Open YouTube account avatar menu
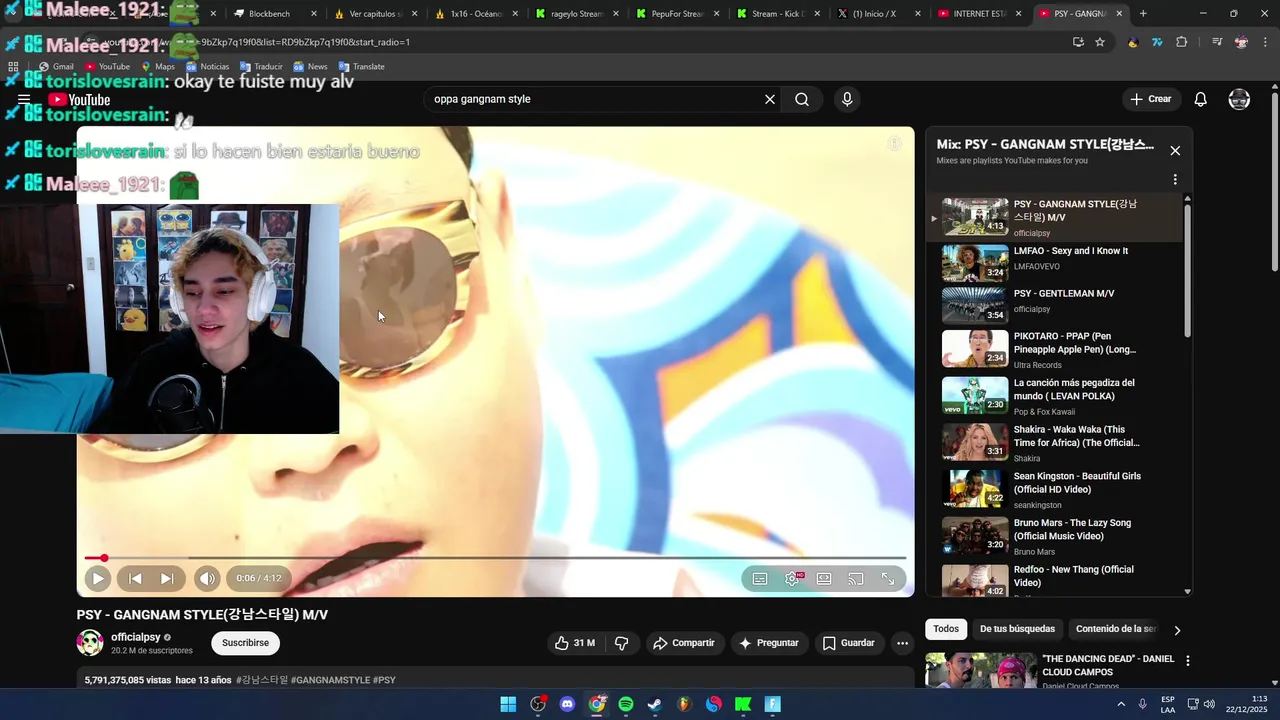1280x720 pixels. [1239, 99]
